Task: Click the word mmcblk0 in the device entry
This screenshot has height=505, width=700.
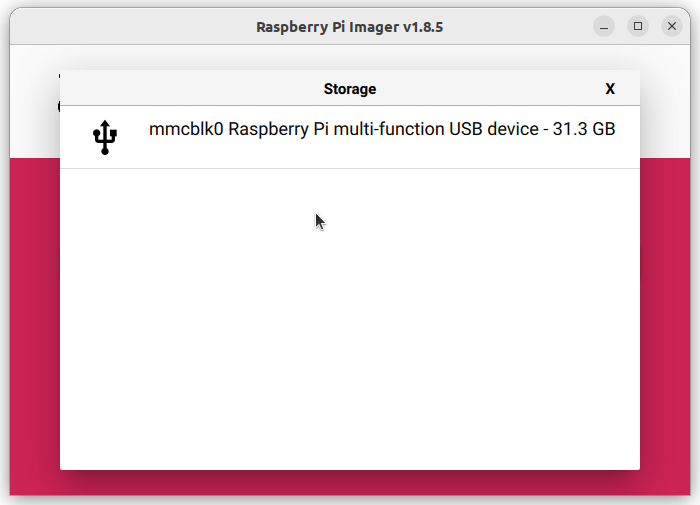Action: 186,129
